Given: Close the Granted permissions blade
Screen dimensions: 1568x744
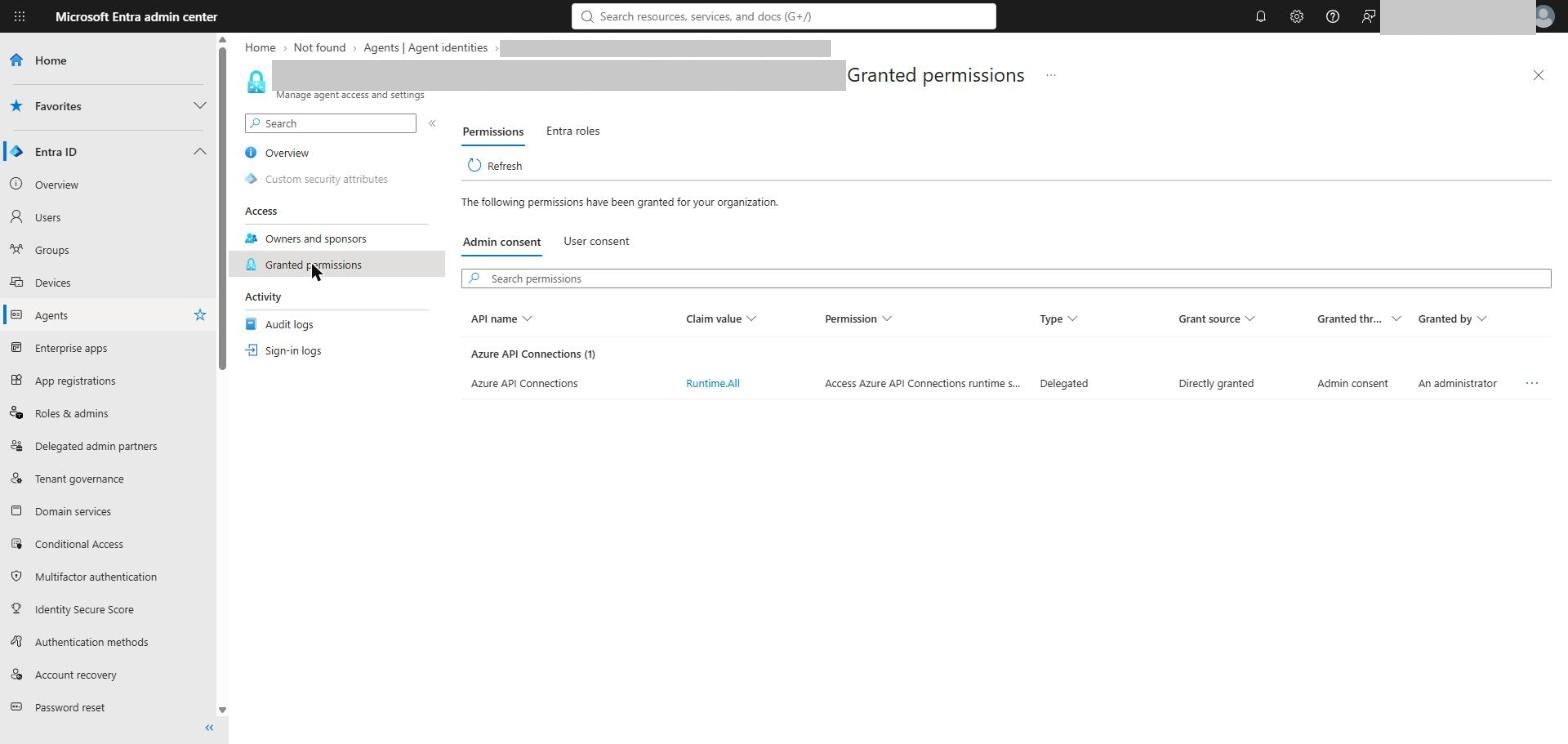Looking at the screenshot, I should 1538,75.
